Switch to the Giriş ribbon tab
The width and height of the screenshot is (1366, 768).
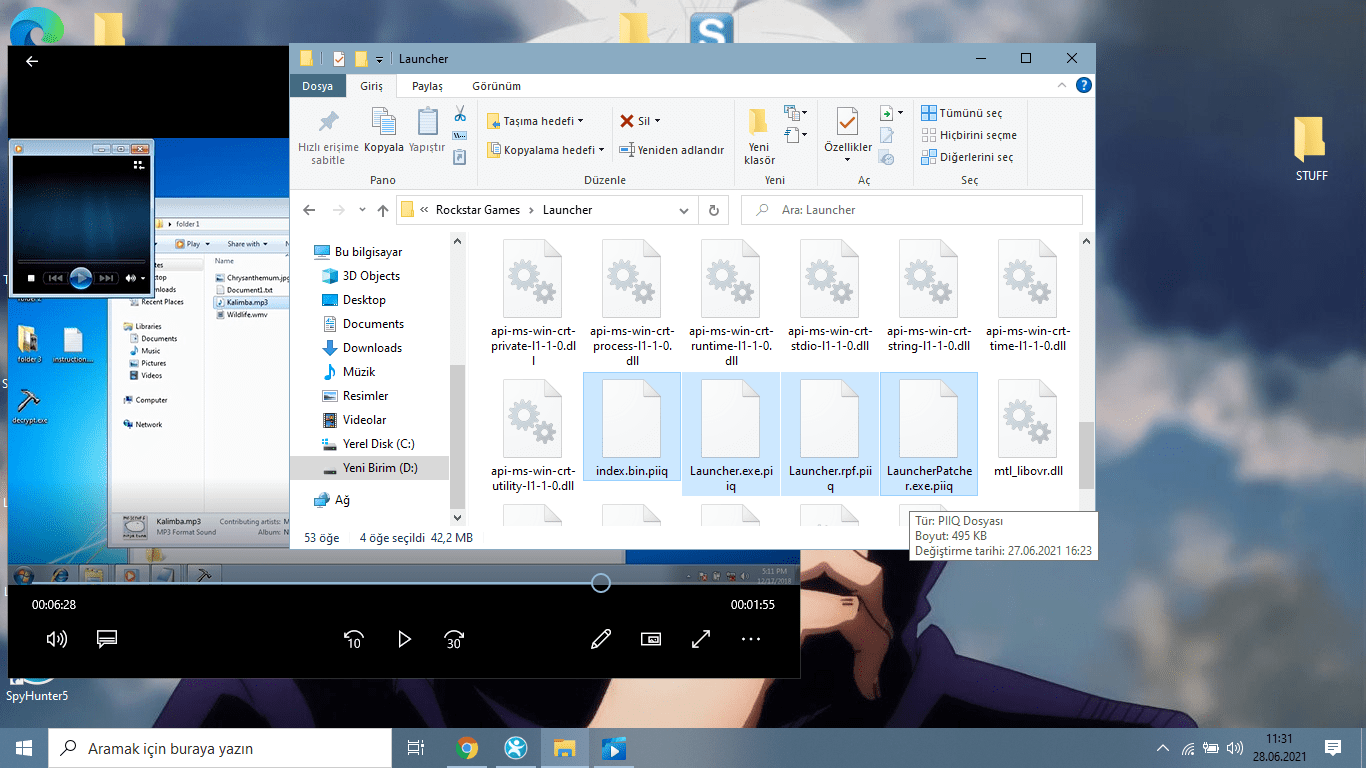(x=372, y=86)
